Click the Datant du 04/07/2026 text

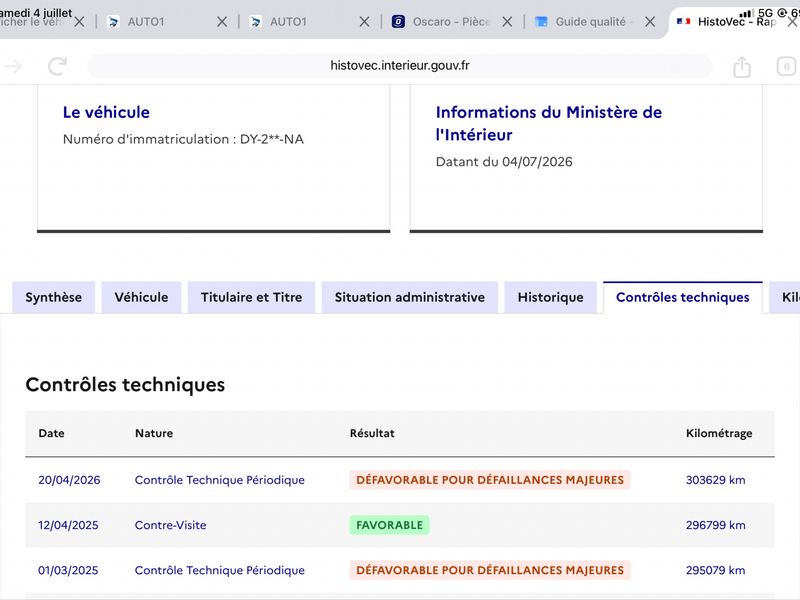[504, 162]
